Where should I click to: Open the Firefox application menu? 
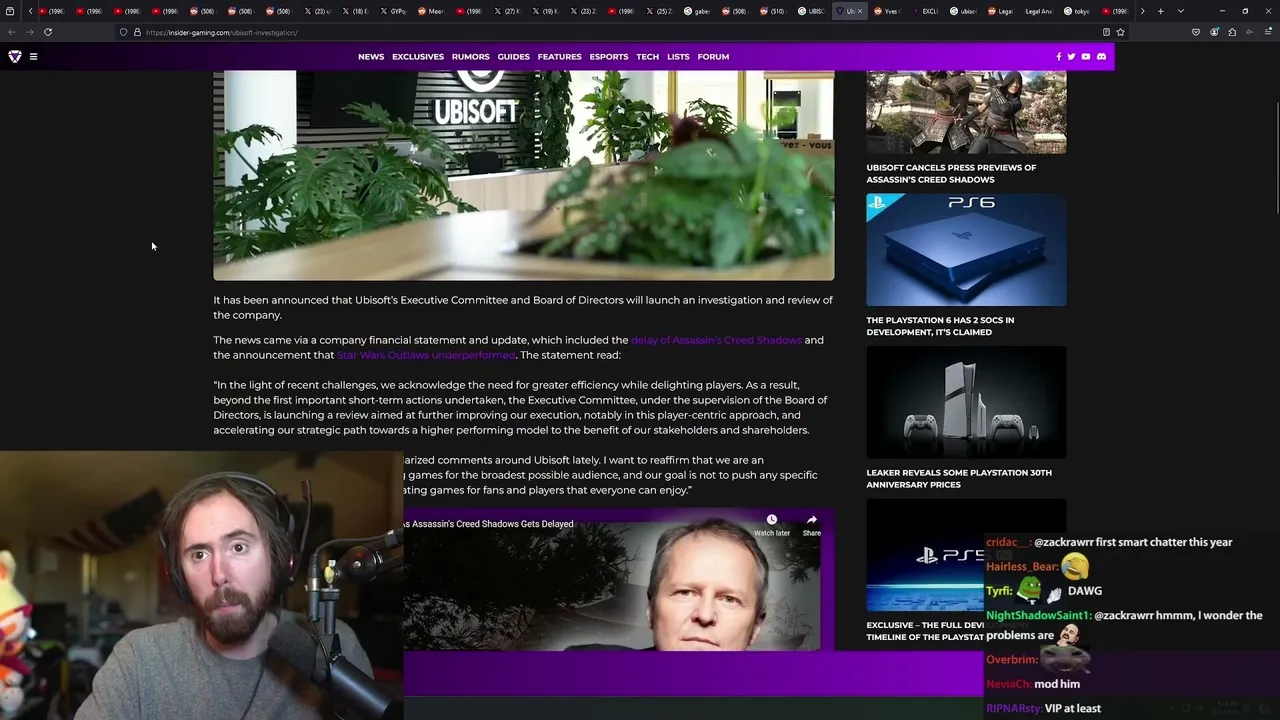[1268, 32]
